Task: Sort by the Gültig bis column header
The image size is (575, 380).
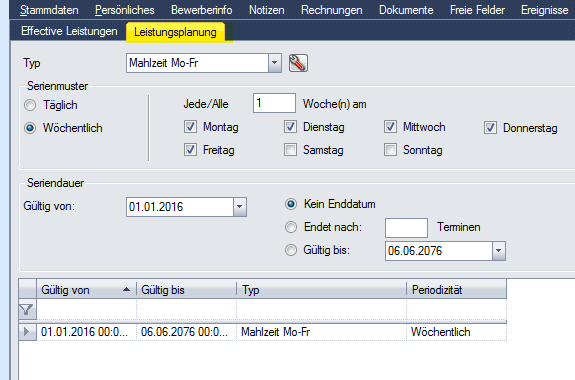Action: [187, 290]
